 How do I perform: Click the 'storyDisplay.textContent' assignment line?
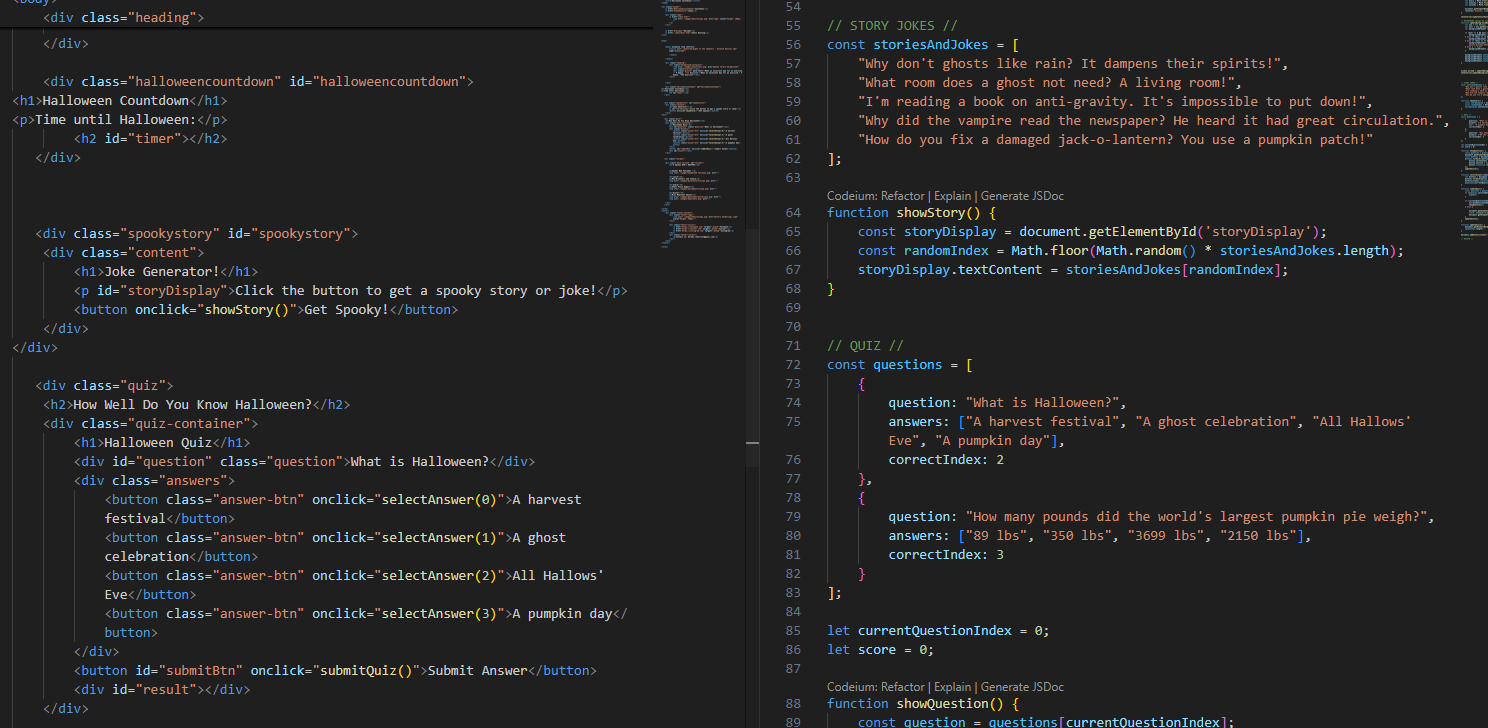coord(1073,270)
